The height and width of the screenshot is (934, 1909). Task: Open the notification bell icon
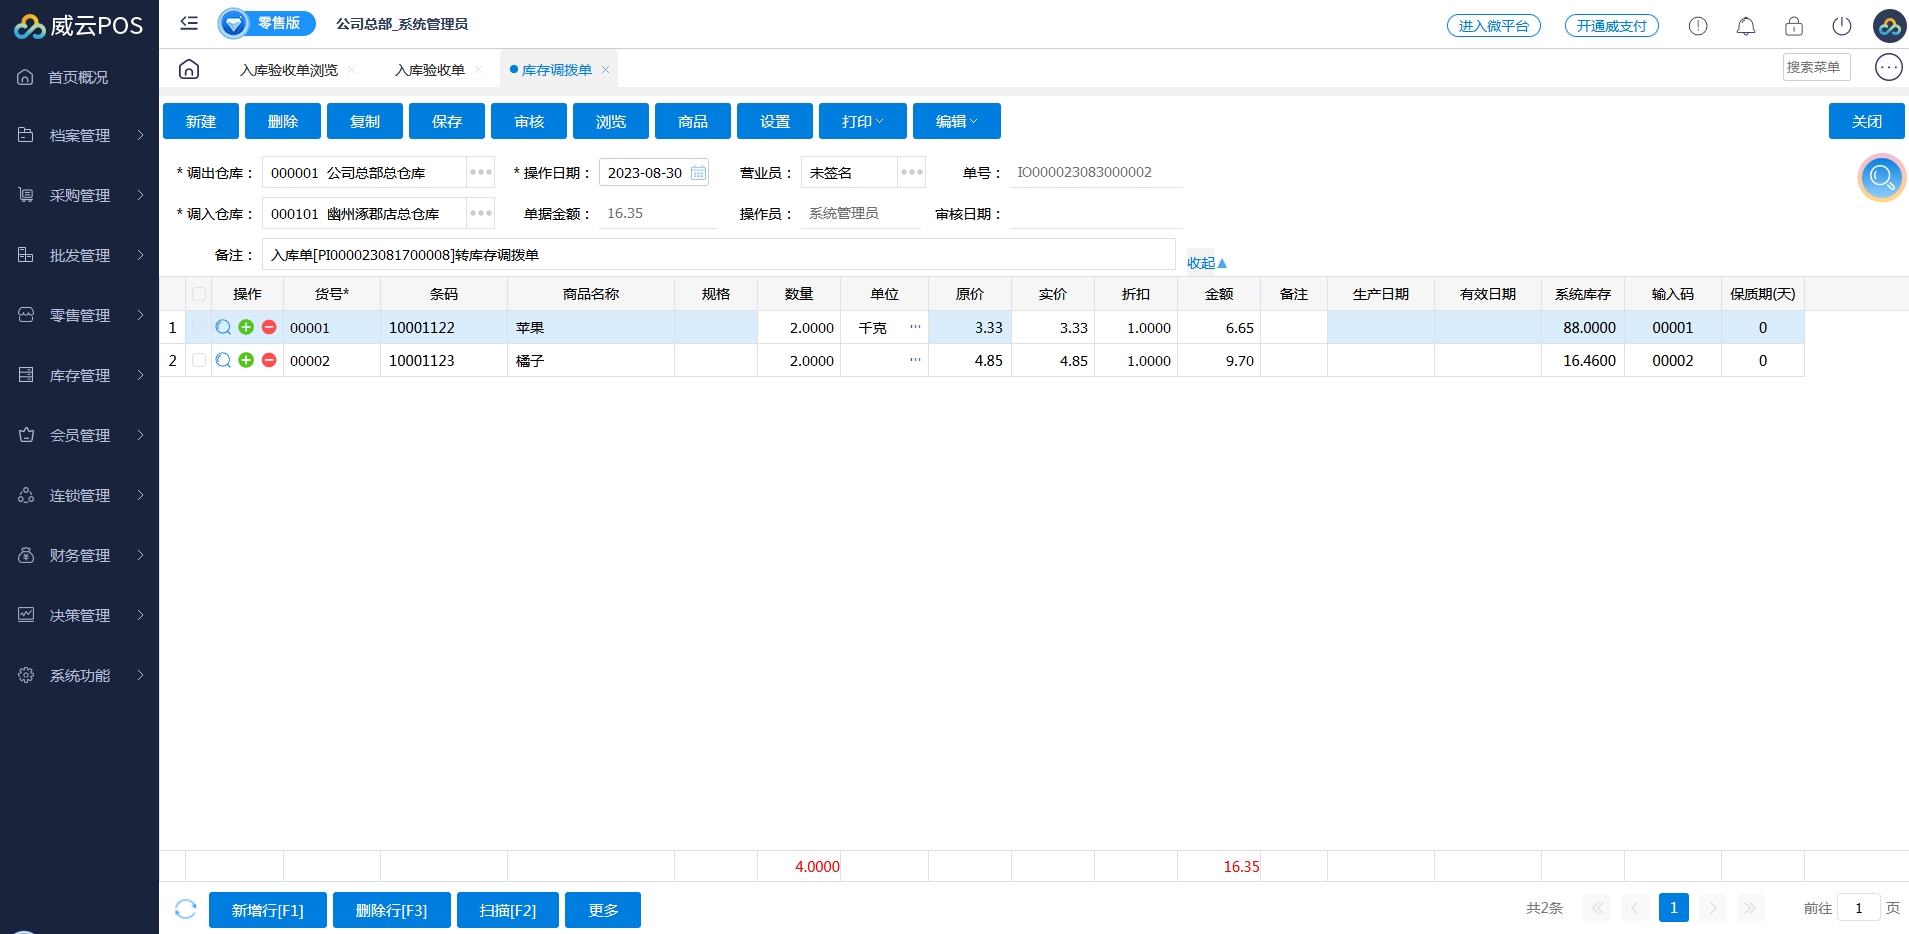point(1745,26)
